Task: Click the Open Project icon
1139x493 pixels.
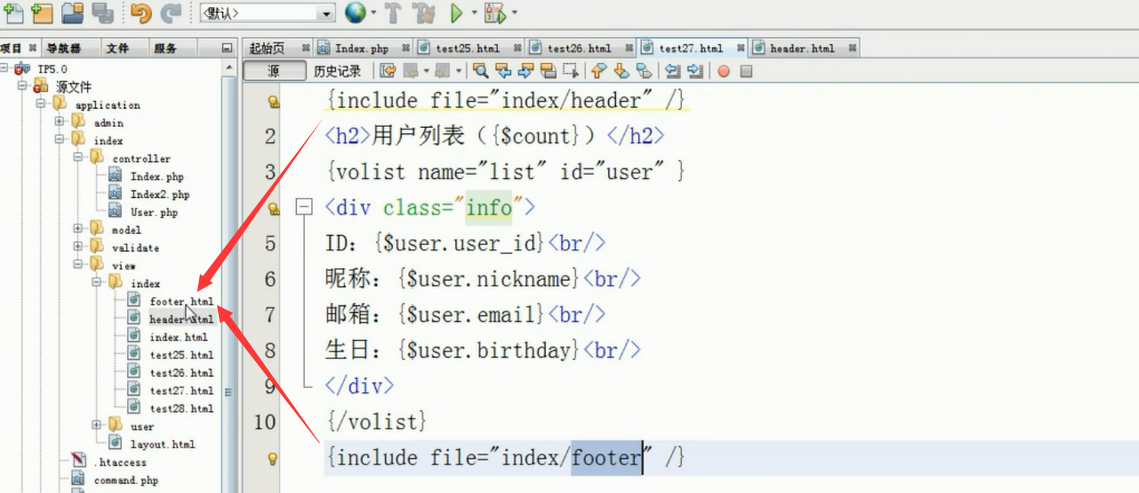Action: coord(71,12)
